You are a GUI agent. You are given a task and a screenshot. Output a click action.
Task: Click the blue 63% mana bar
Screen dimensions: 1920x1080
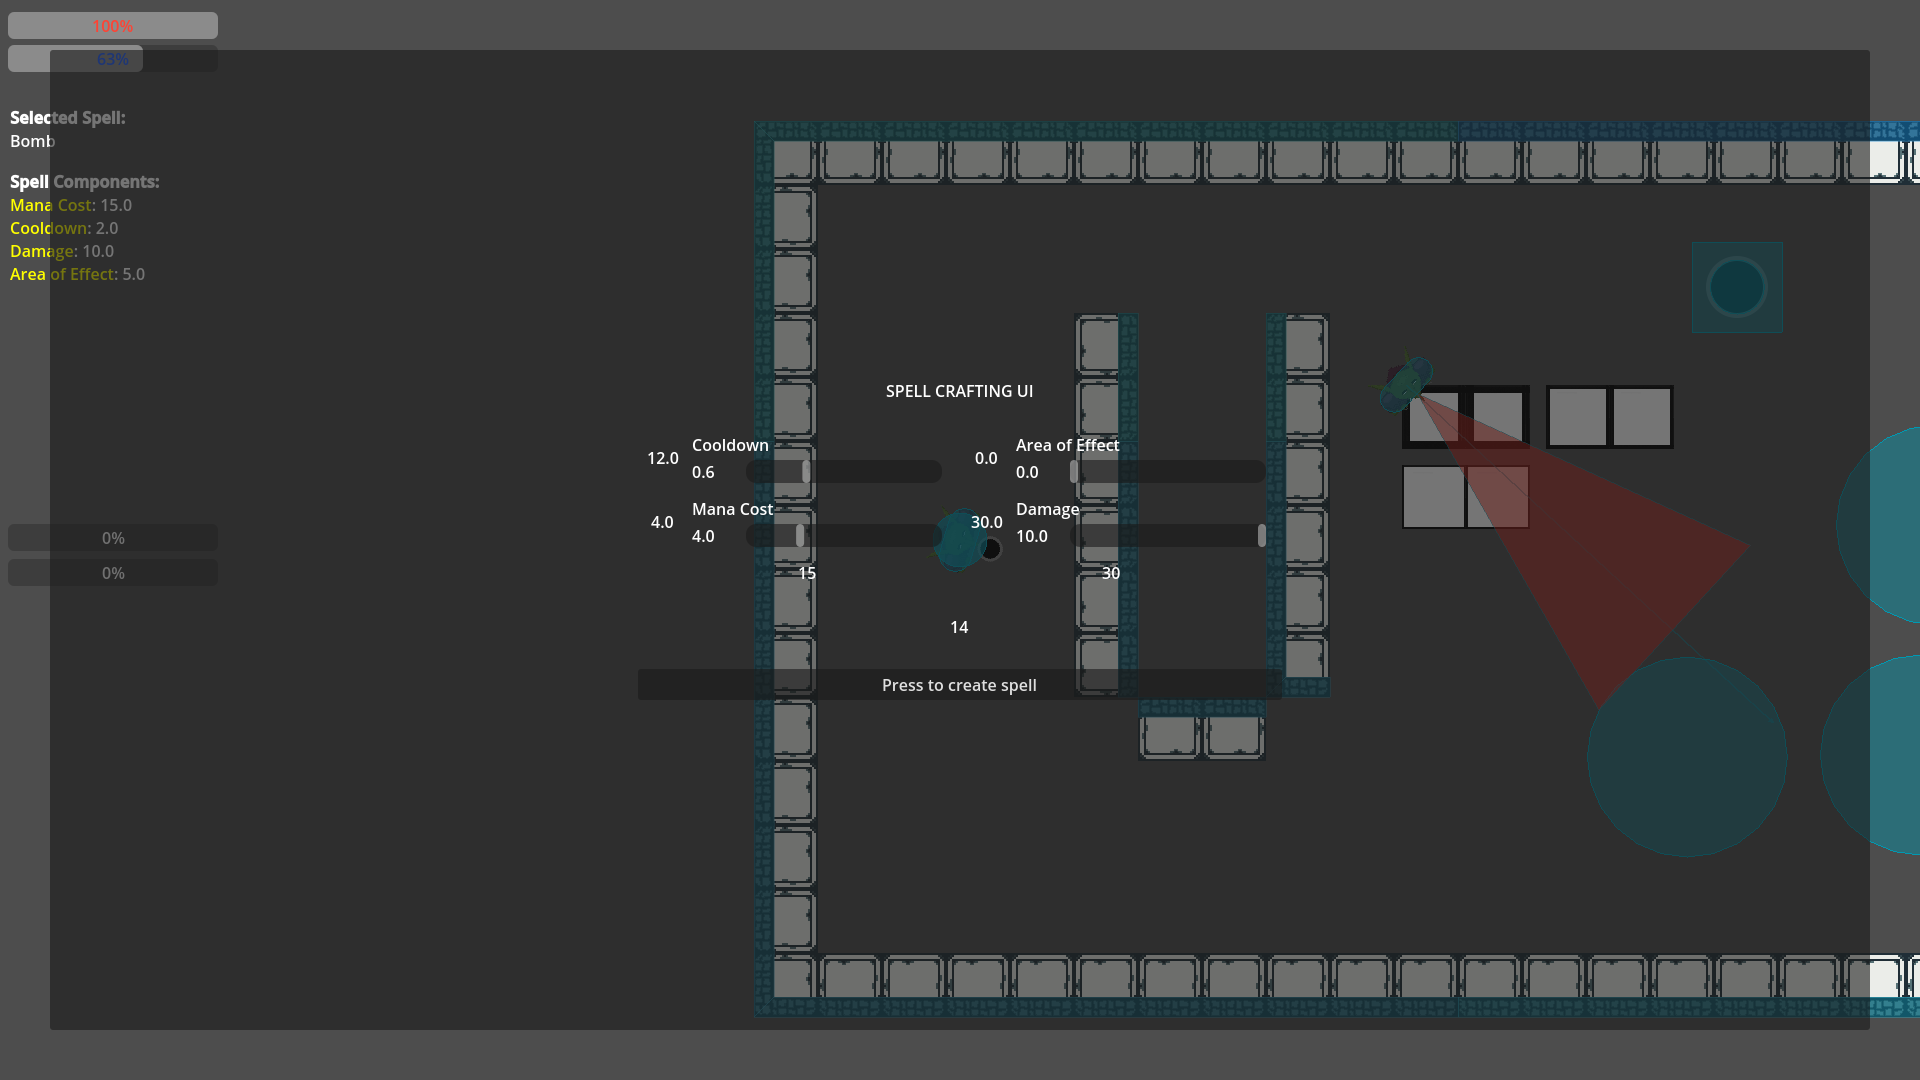click(113, 59)
